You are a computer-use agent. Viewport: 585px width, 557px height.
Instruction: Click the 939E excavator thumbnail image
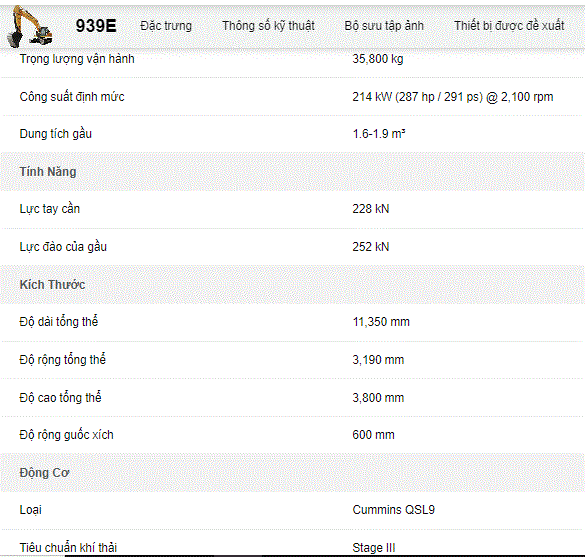point(29,26)
